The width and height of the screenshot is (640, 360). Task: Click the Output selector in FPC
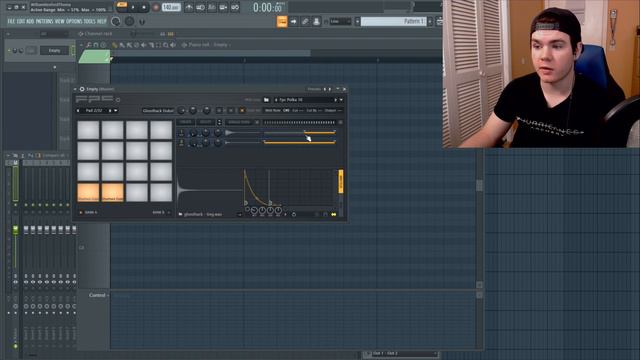tap(333, 110)
